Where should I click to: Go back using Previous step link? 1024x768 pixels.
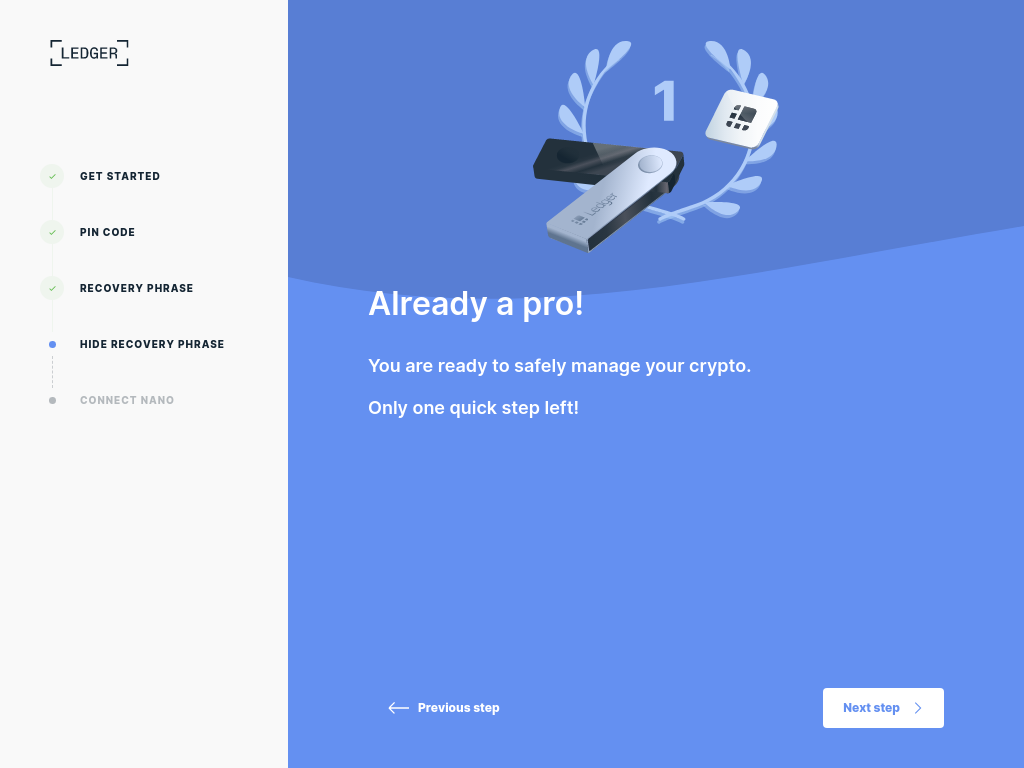point(444,708)
